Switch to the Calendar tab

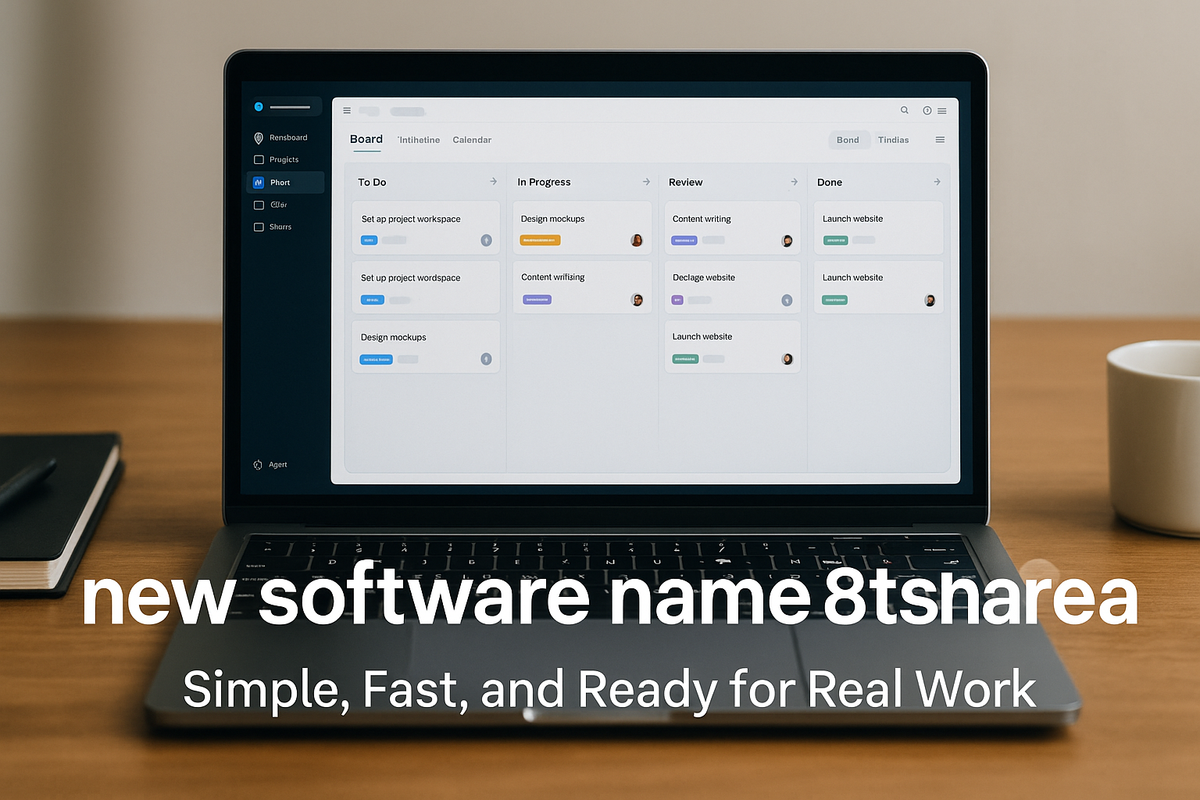click(x=472, y=140)
